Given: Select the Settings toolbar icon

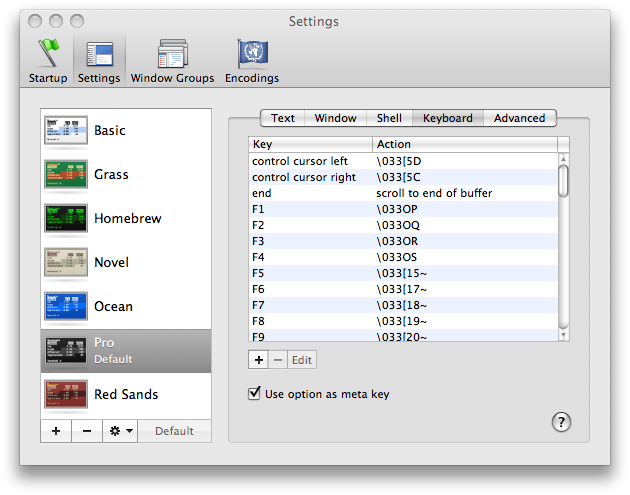Looking at the screenshot, I should pos(99,61).
